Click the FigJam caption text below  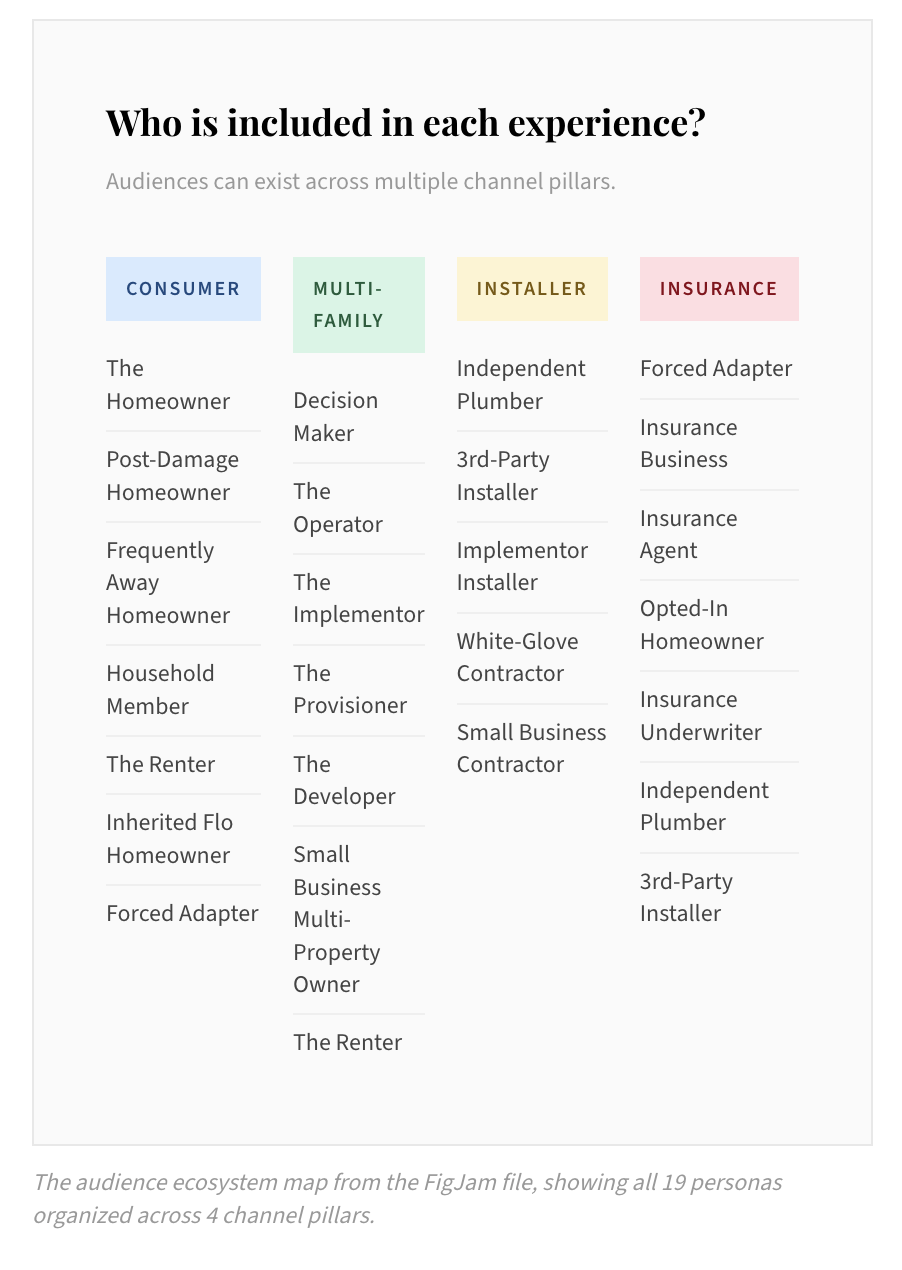408,1198
